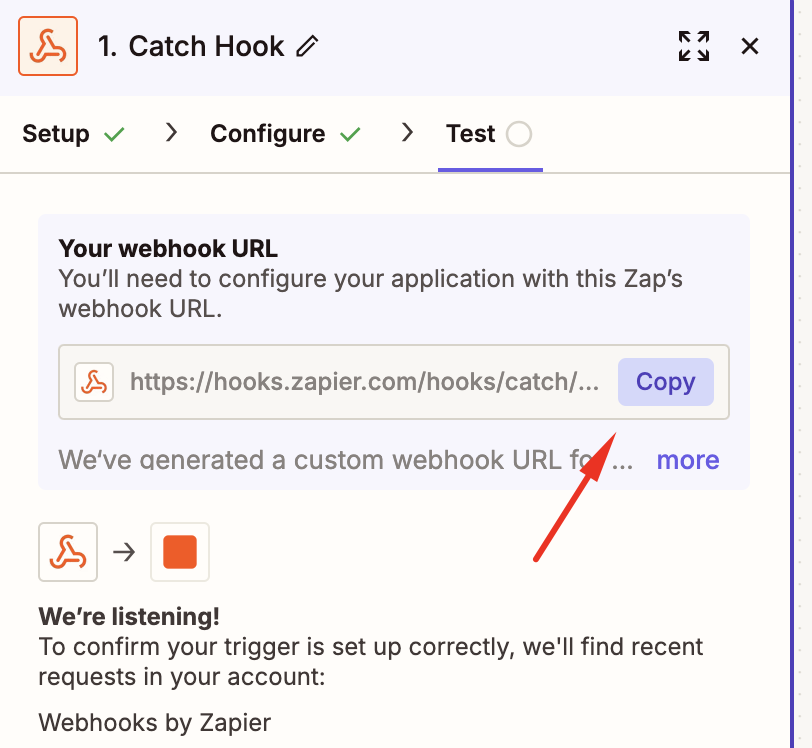This screenshot has height=748, width=812.
Task: Click the empty status circle beside Test
Action: pyautogui.click(x=519, y=134)
